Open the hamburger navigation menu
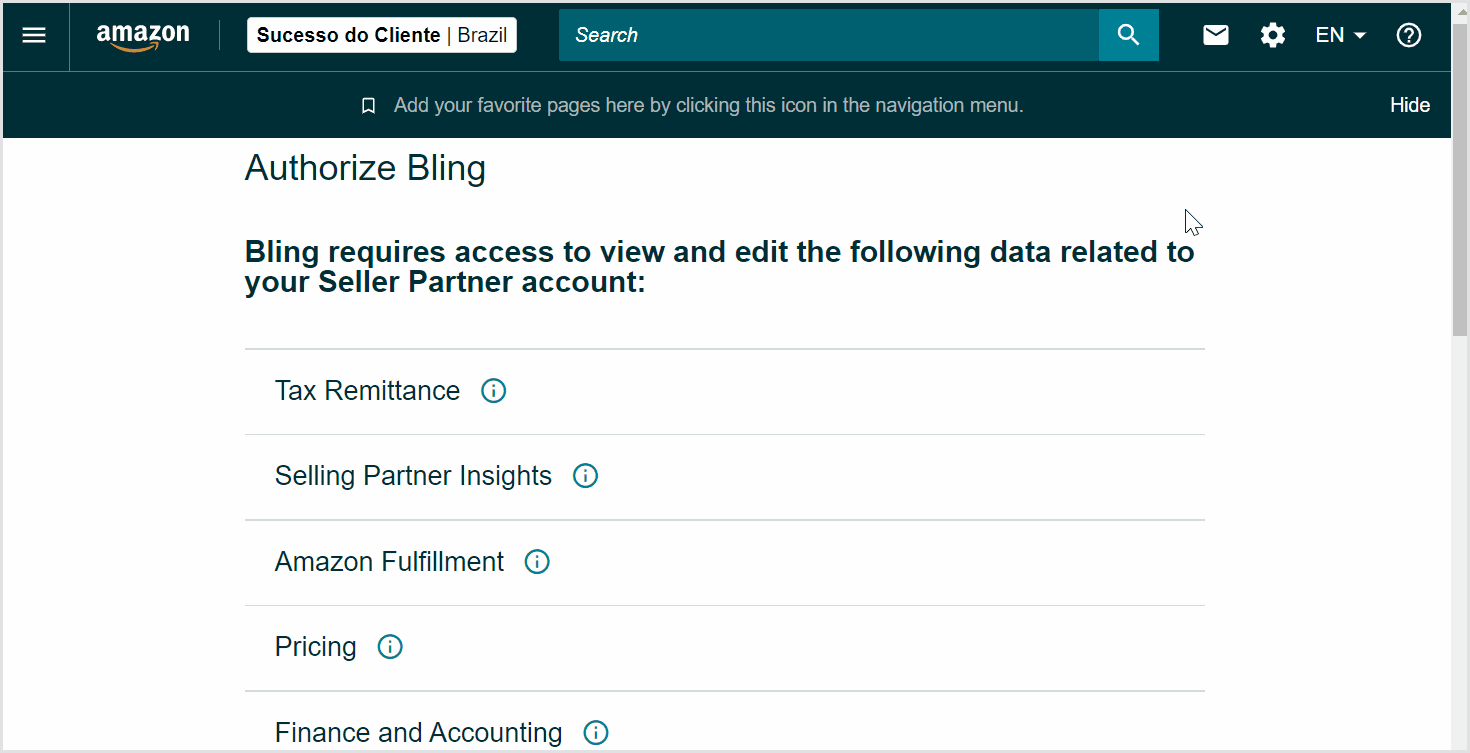 (34, 35)
